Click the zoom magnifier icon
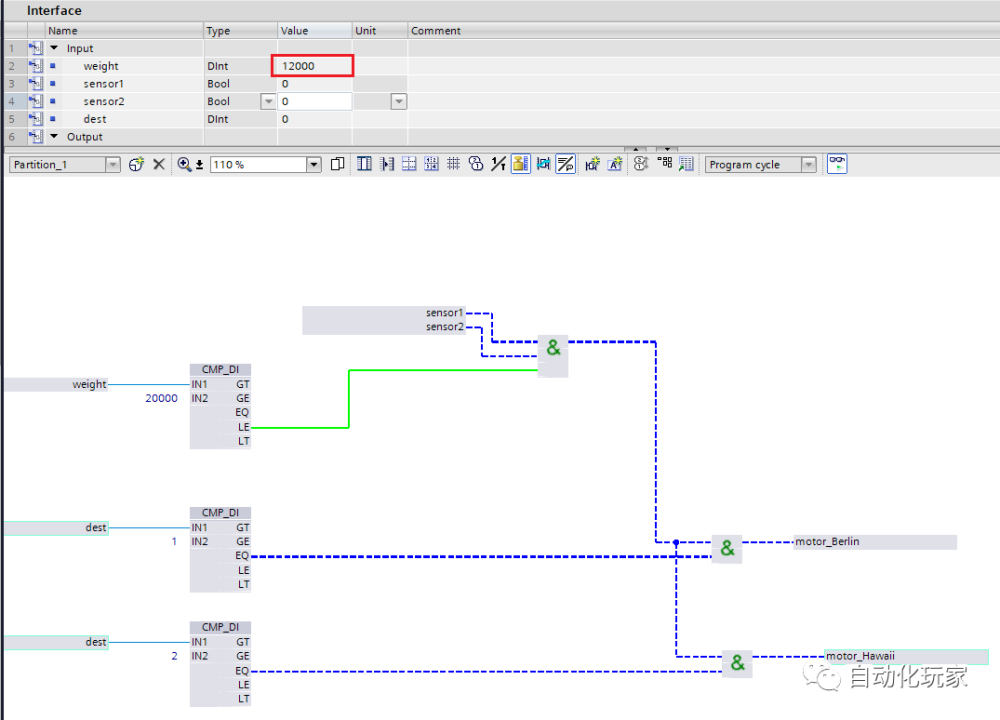 coord(184,165)
